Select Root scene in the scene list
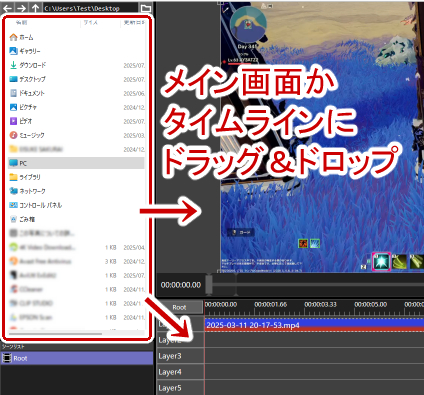 pos(76,358)
